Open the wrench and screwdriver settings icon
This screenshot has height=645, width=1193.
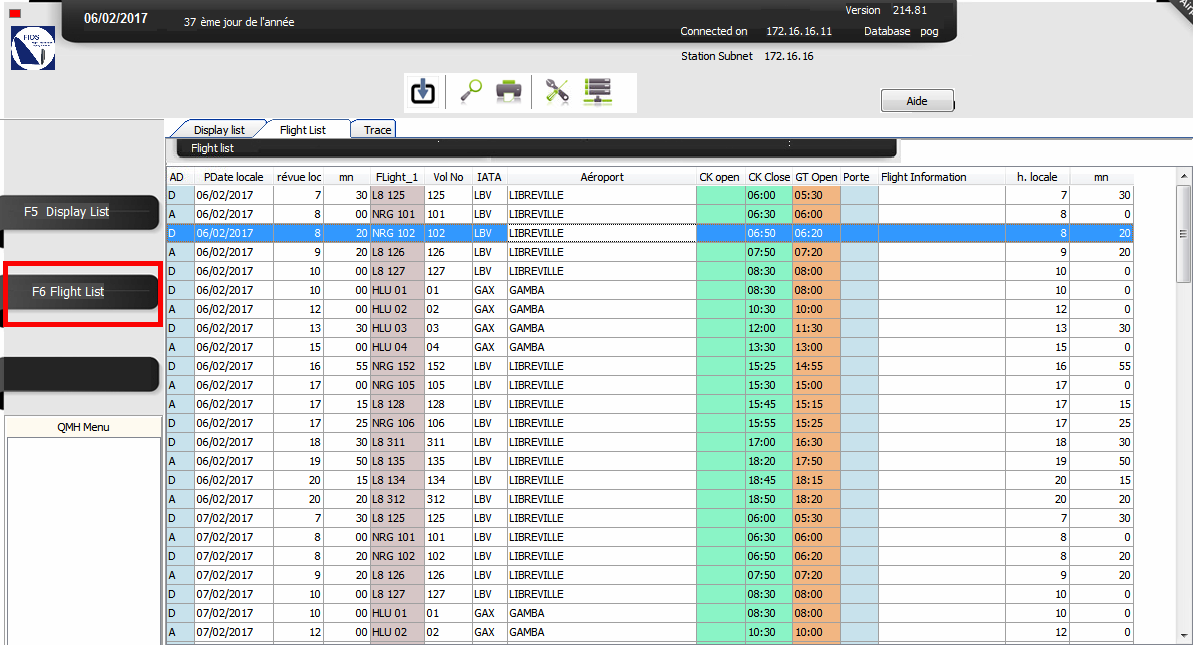(556, 91)
